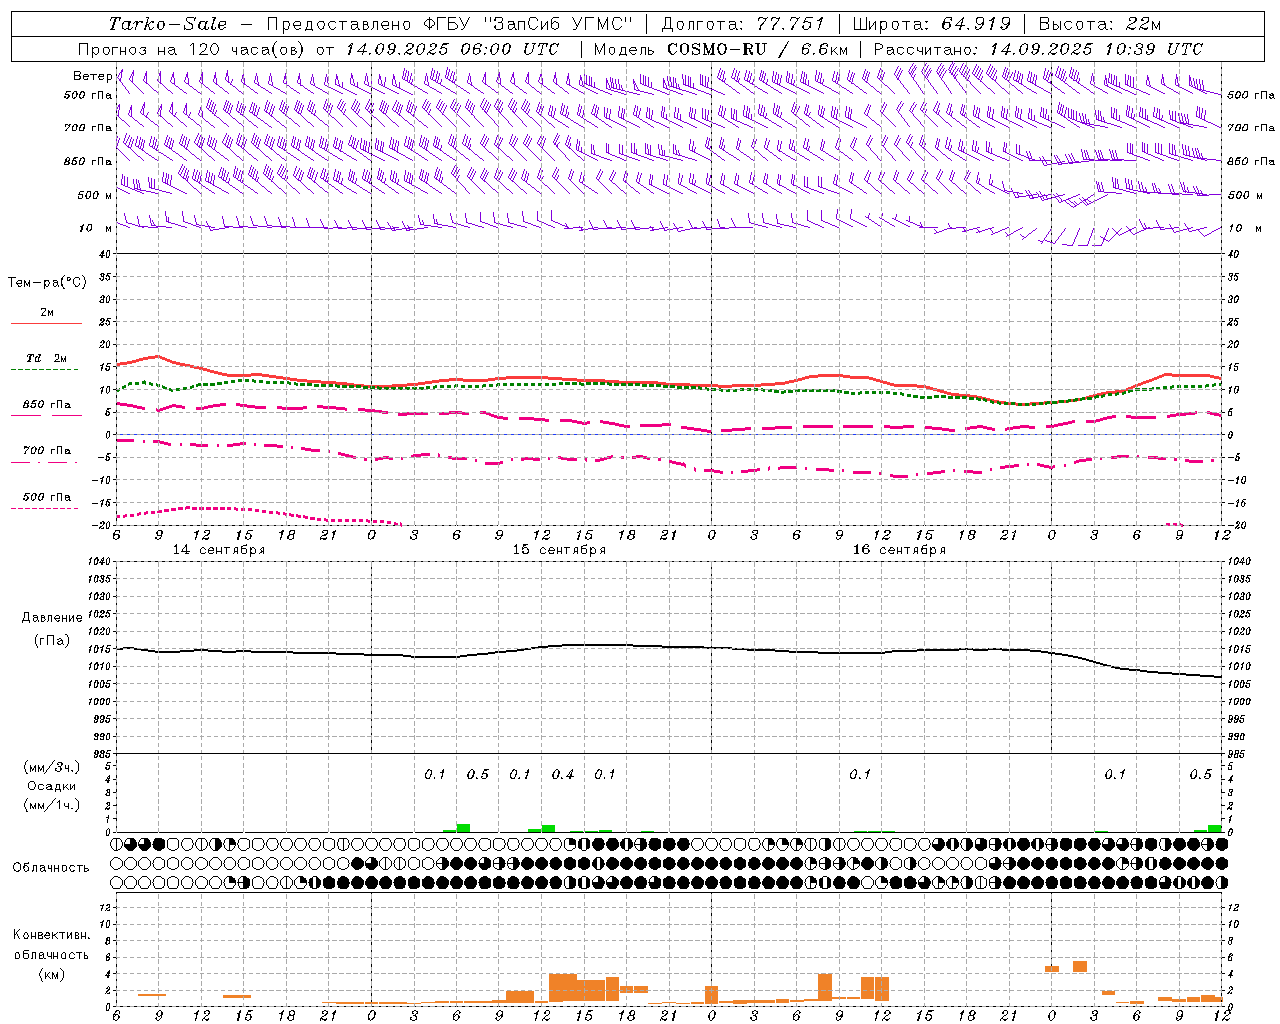This screenshot has height=1024, width=1280.
Task: Click the green dashed sample under 'Td 2м'
Action: (45, 370)
